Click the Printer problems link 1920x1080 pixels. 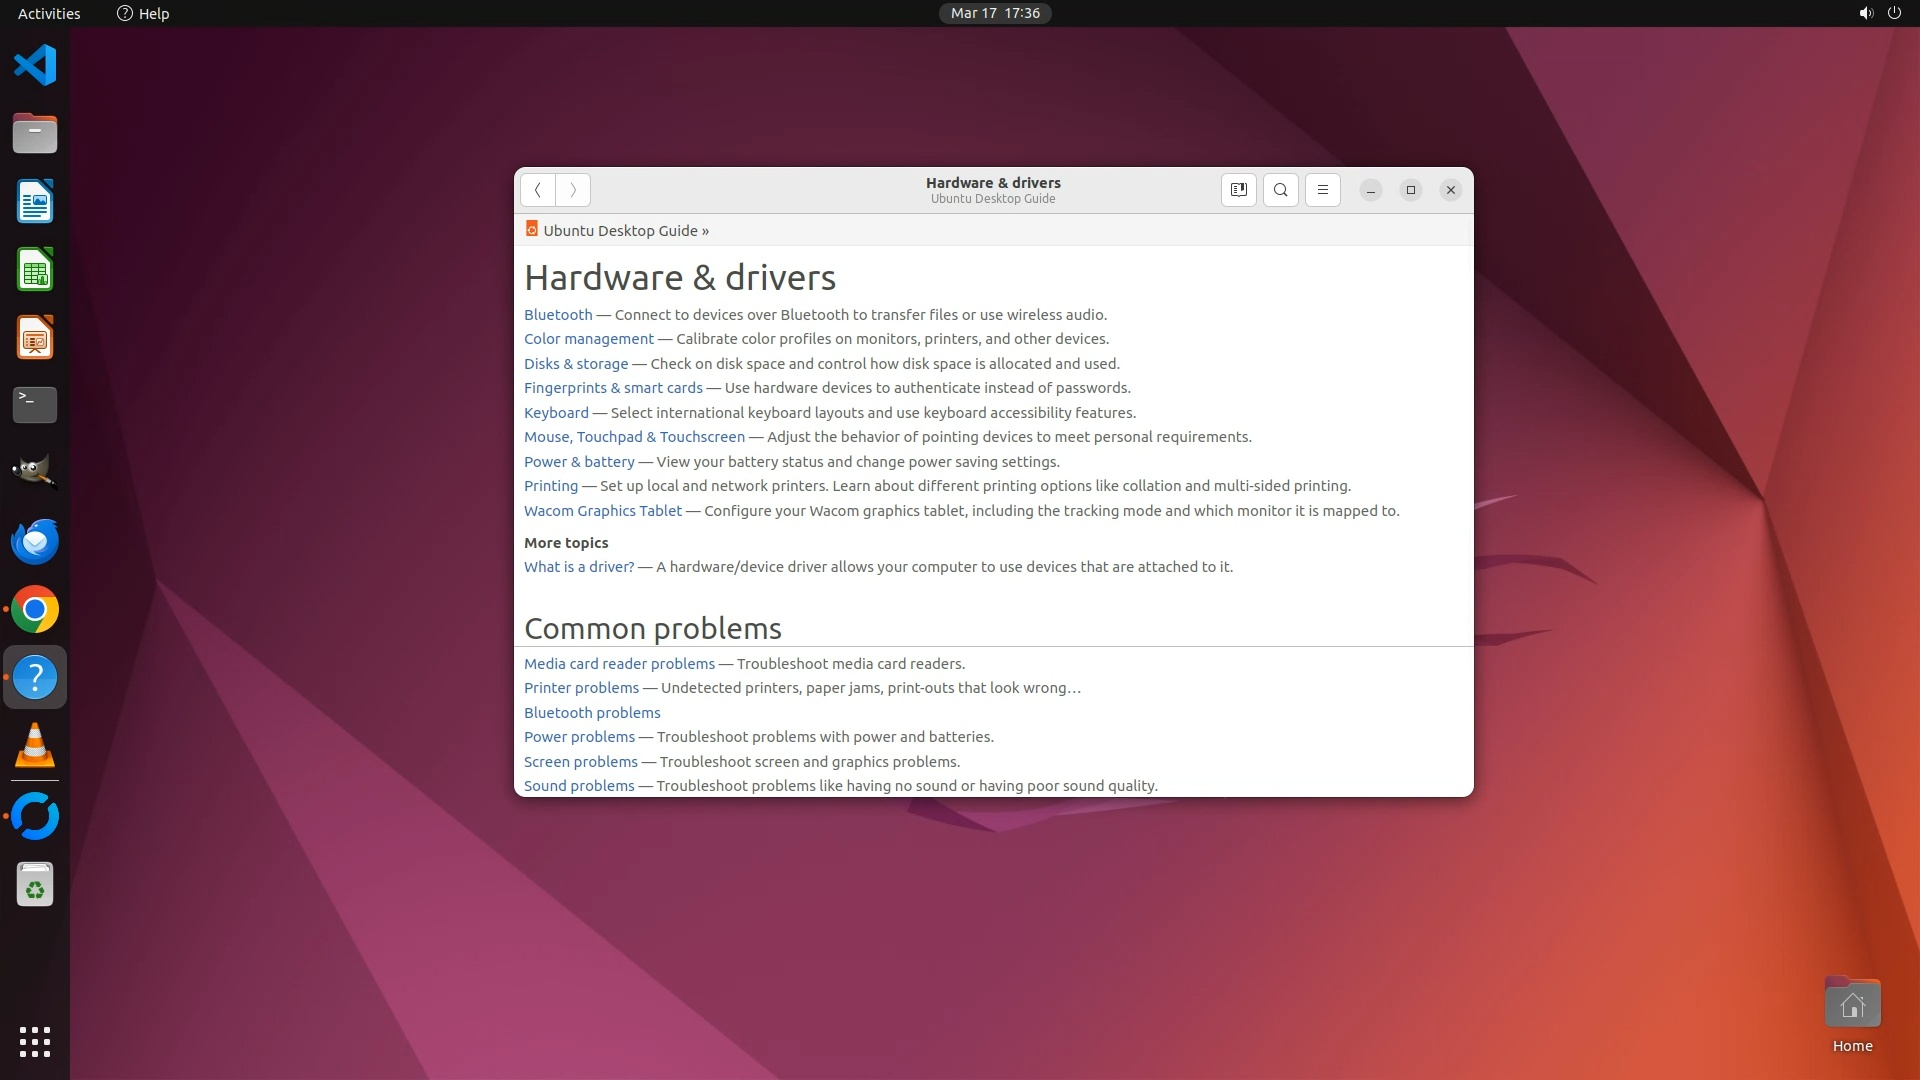click(581, 688)
